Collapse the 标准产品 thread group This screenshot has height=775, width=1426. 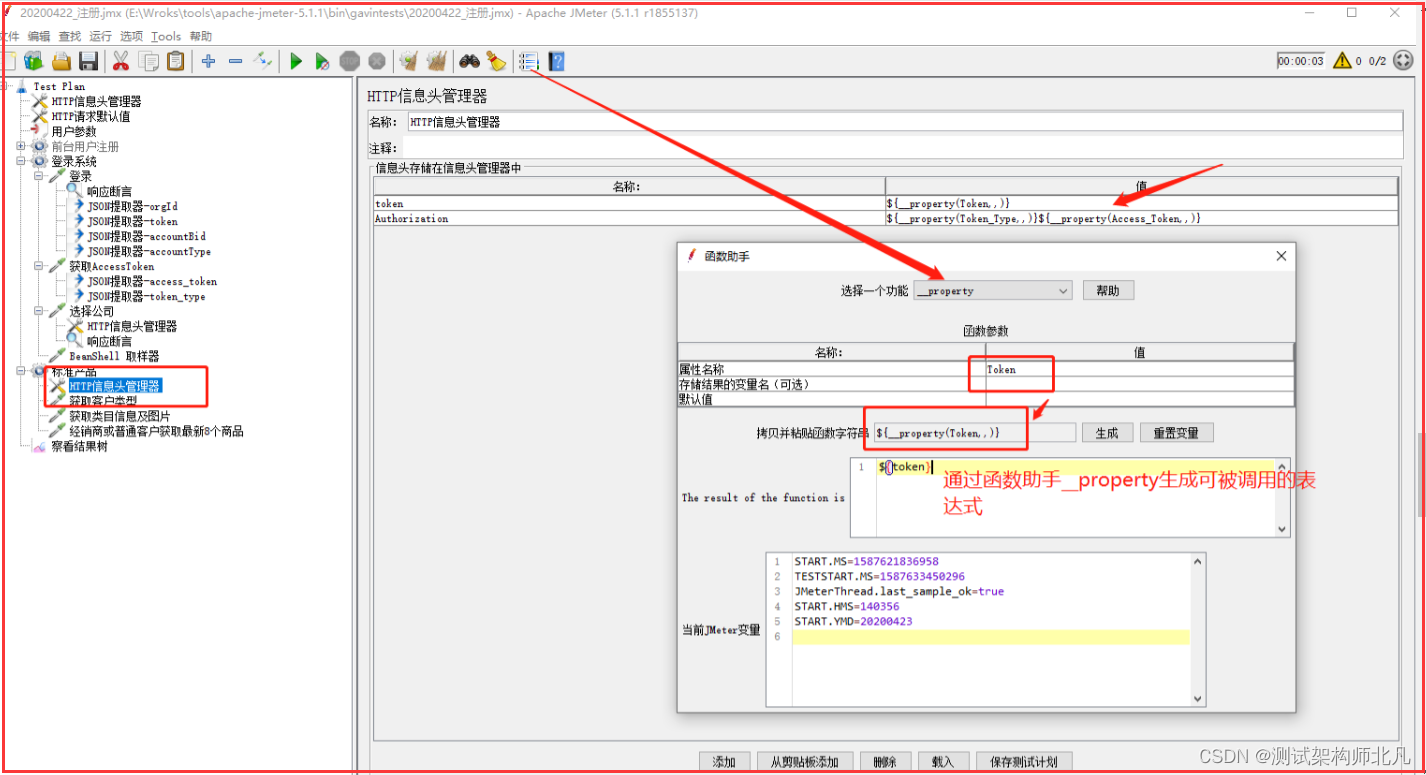click(x=22, y=371)
